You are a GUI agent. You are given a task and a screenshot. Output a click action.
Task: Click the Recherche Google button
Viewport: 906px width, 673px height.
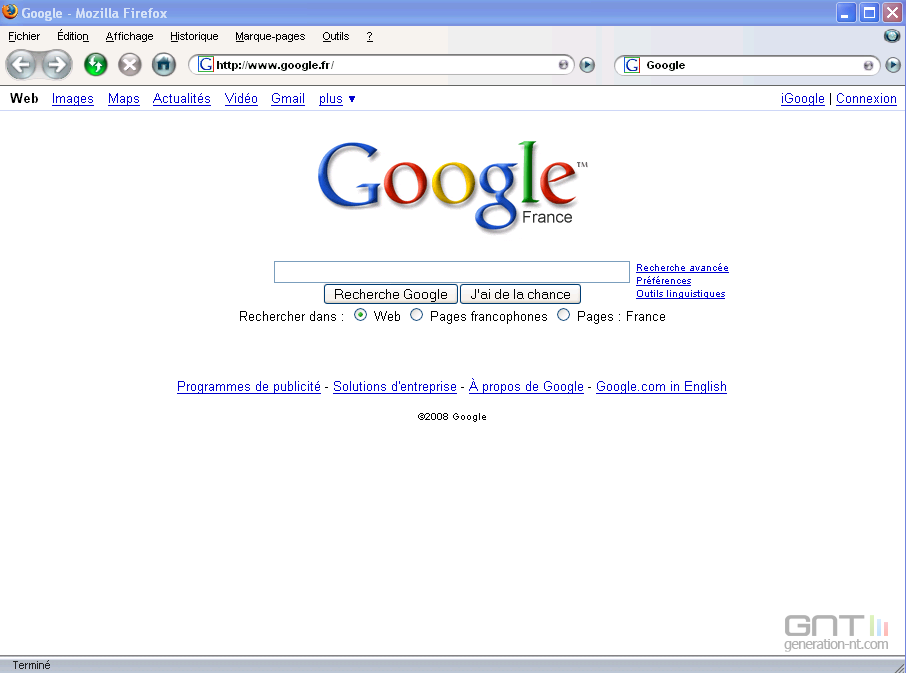coord(391,294)
